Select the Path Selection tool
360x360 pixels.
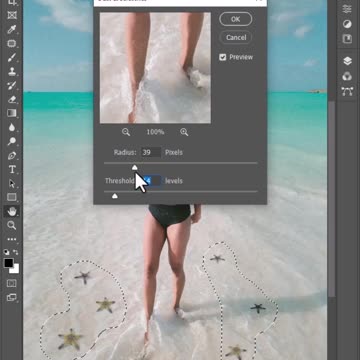click(12, 183)
